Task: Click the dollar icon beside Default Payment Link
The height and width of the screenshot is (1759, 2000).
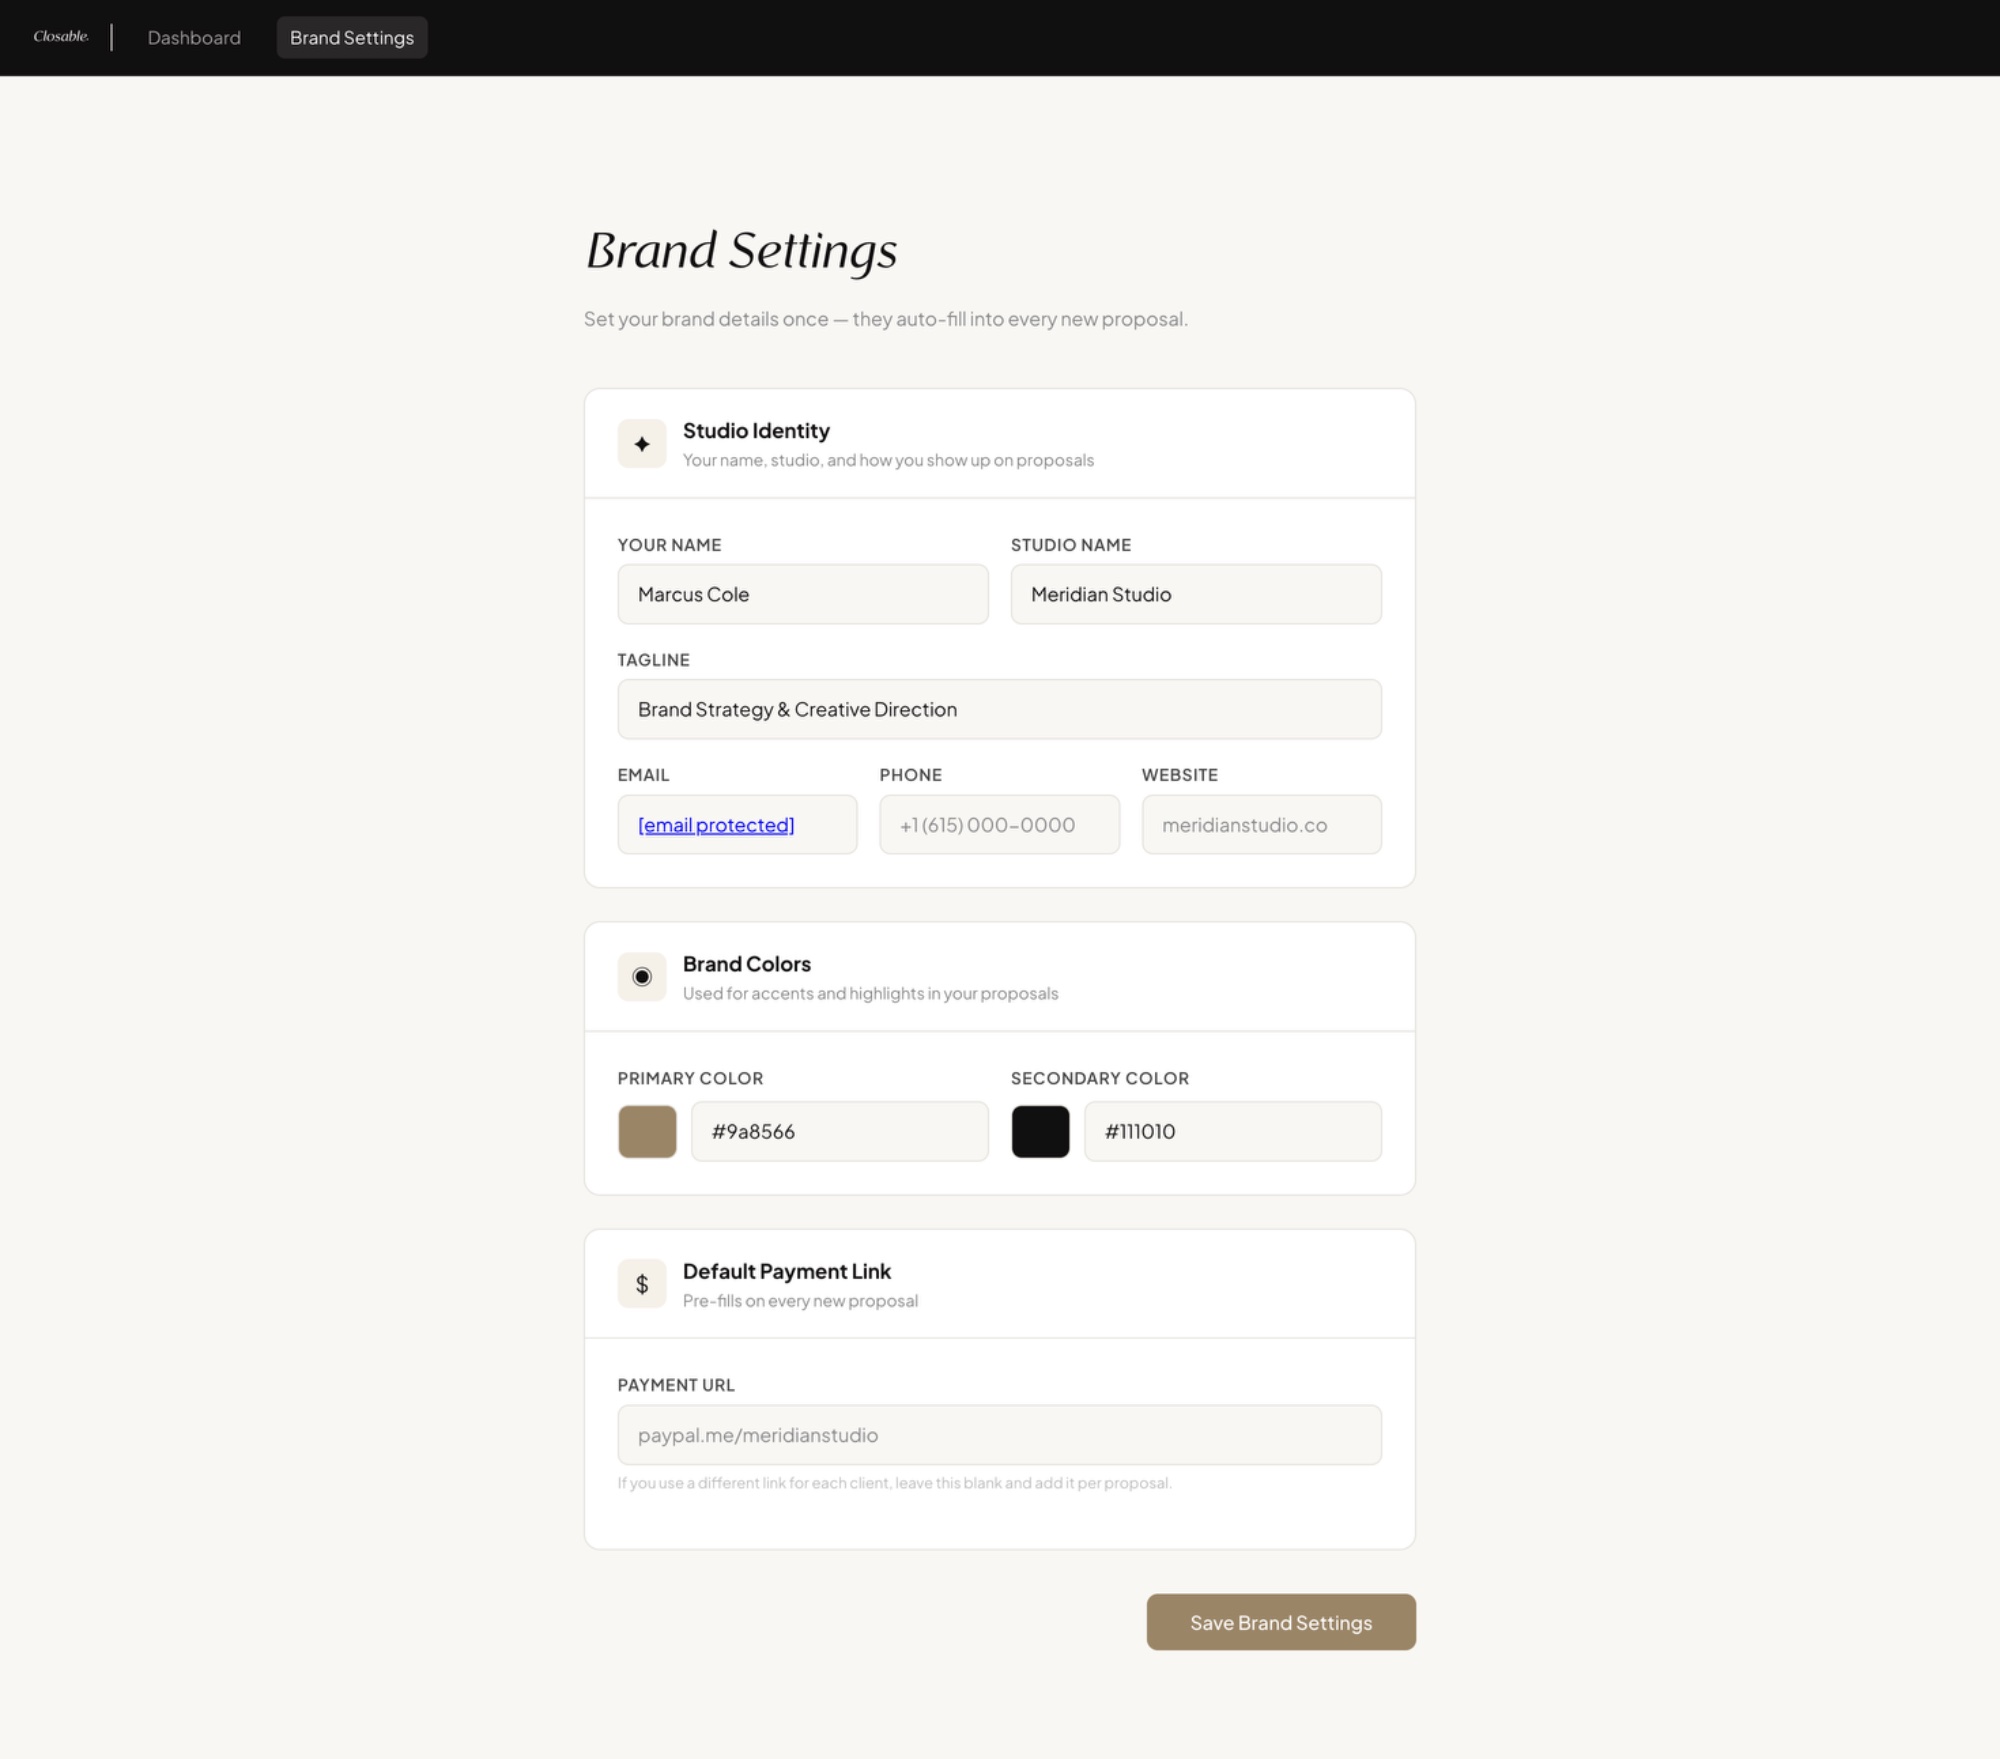Action: coord(642,1284)
